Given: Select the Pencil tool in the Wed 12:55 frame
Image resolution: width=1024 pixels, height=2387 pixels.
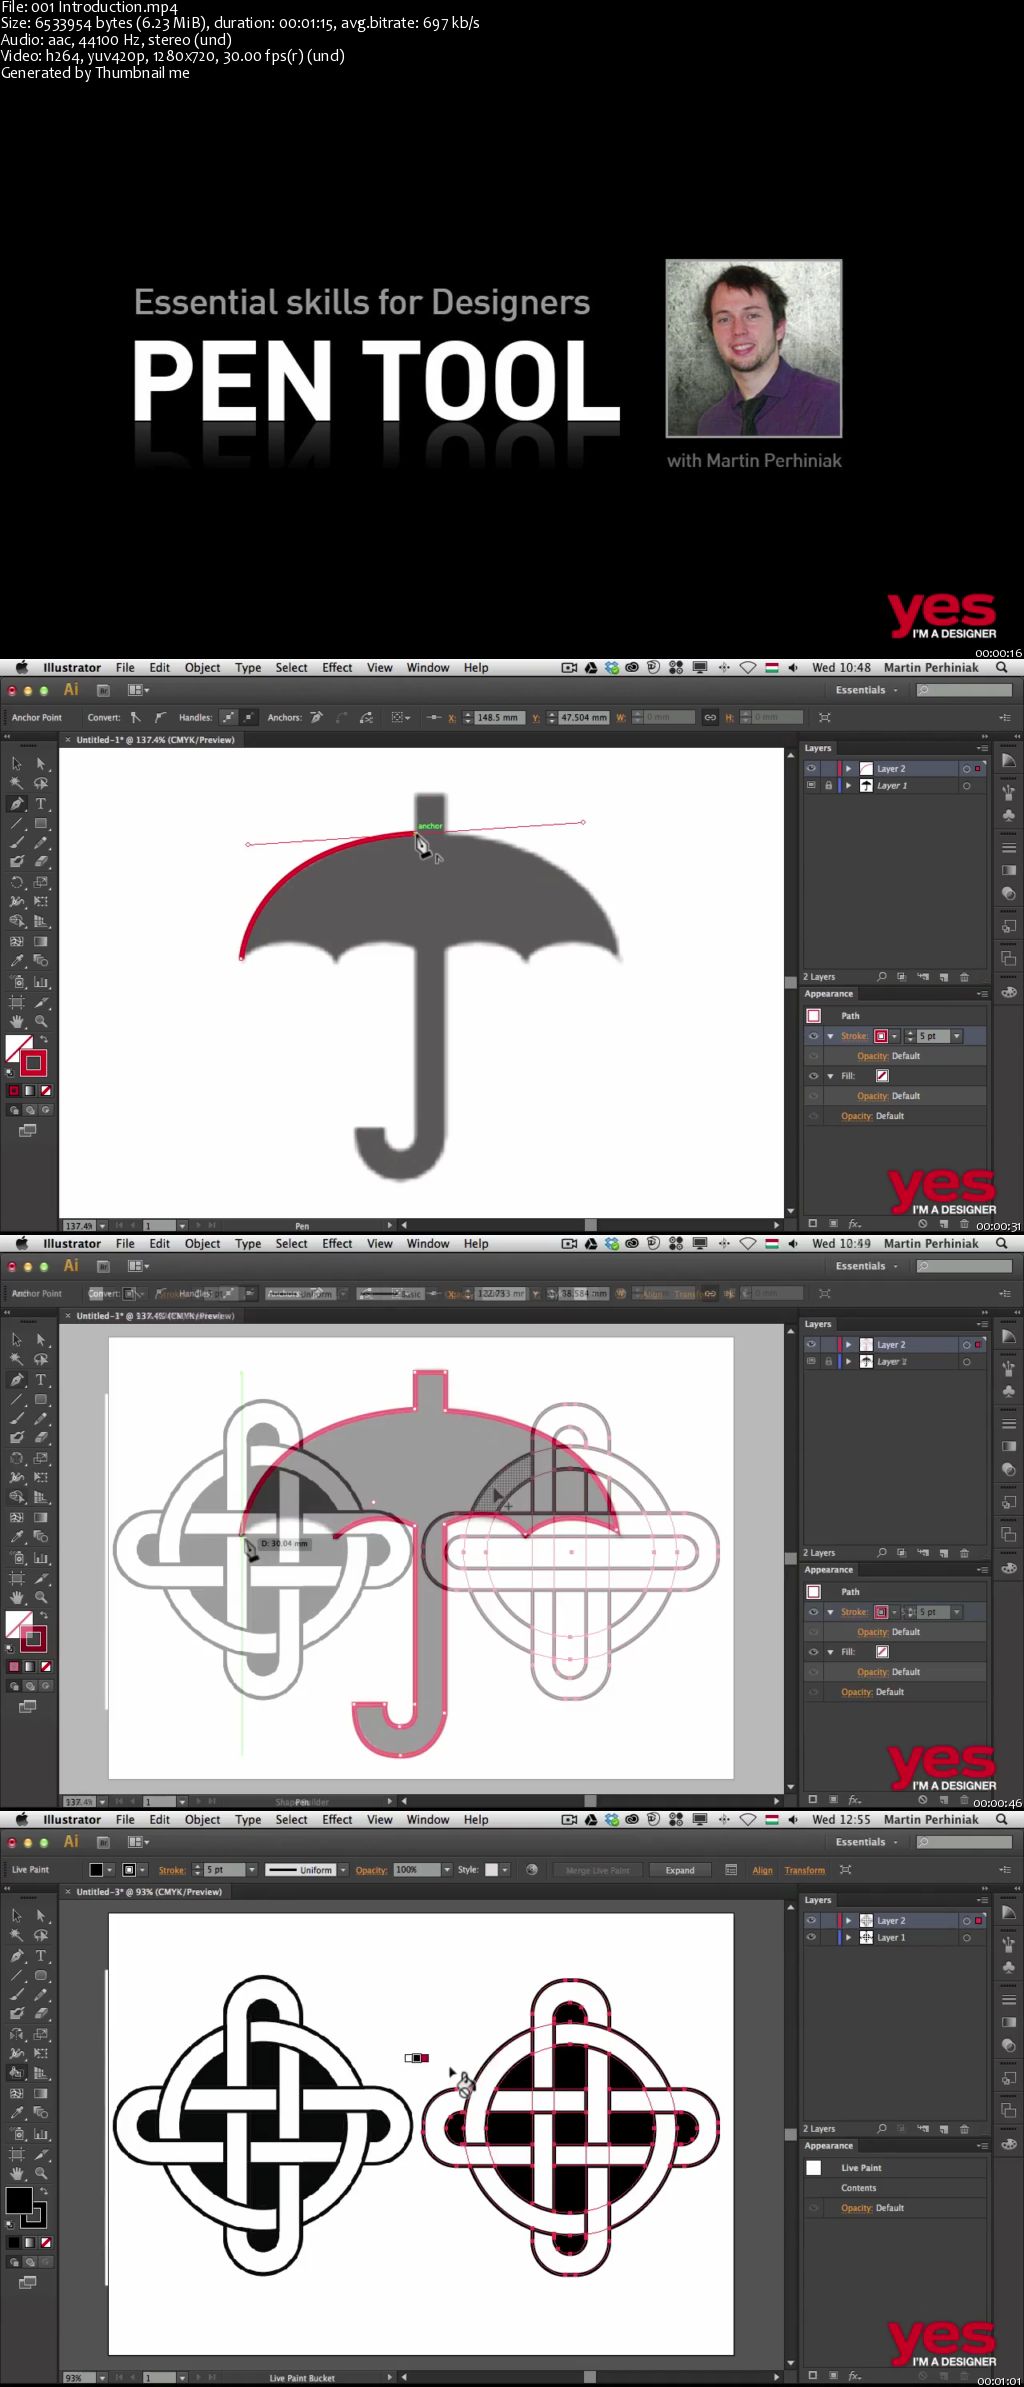Looking at the screenshot, I should tap(41, 1995).
